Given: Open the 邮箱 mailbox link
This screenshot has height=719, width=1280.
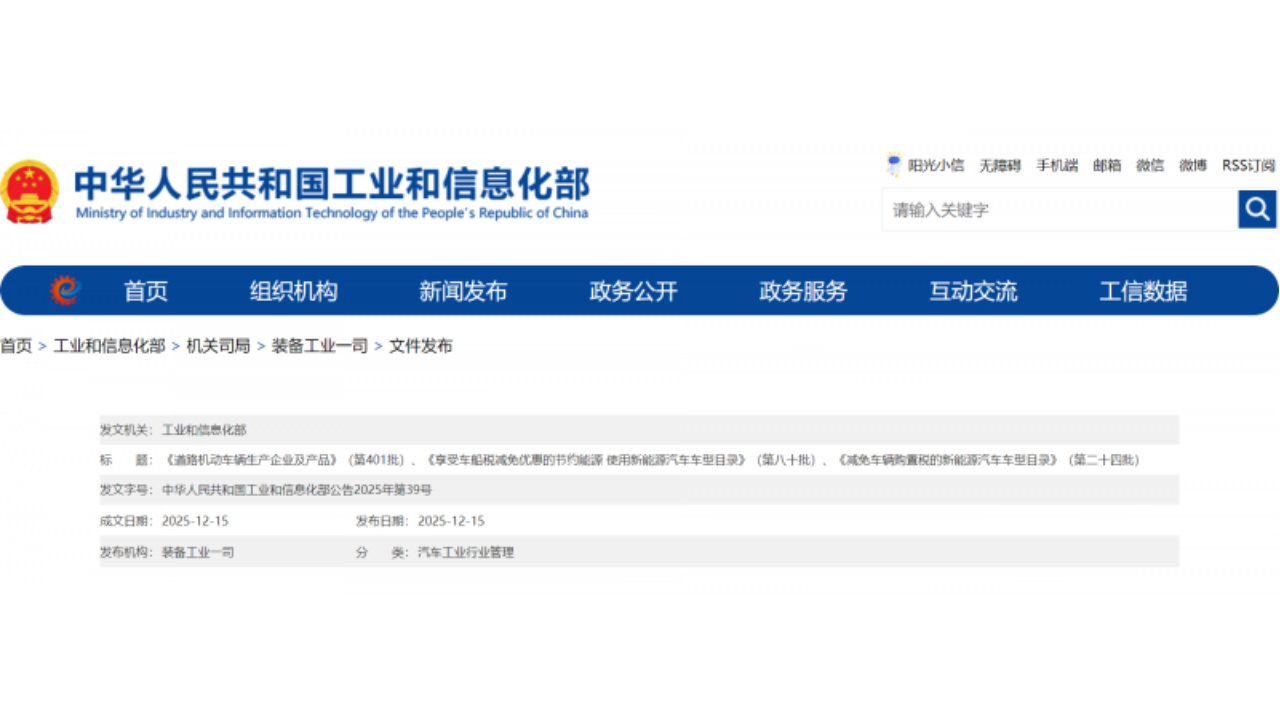Looking at the screenshot, I should tap(1104, 165).
